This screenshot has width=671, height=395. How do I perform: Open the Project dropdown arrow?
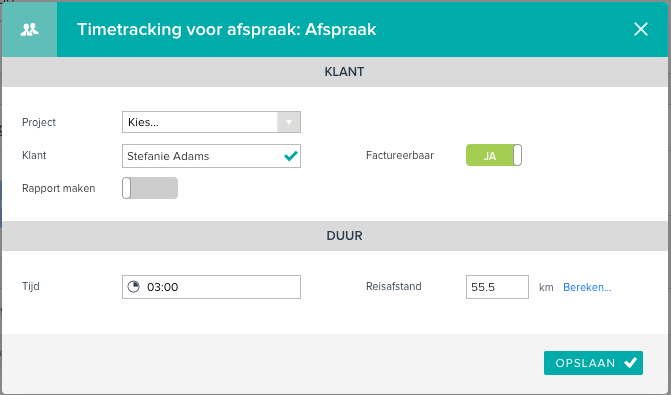[x=289, y=122]
